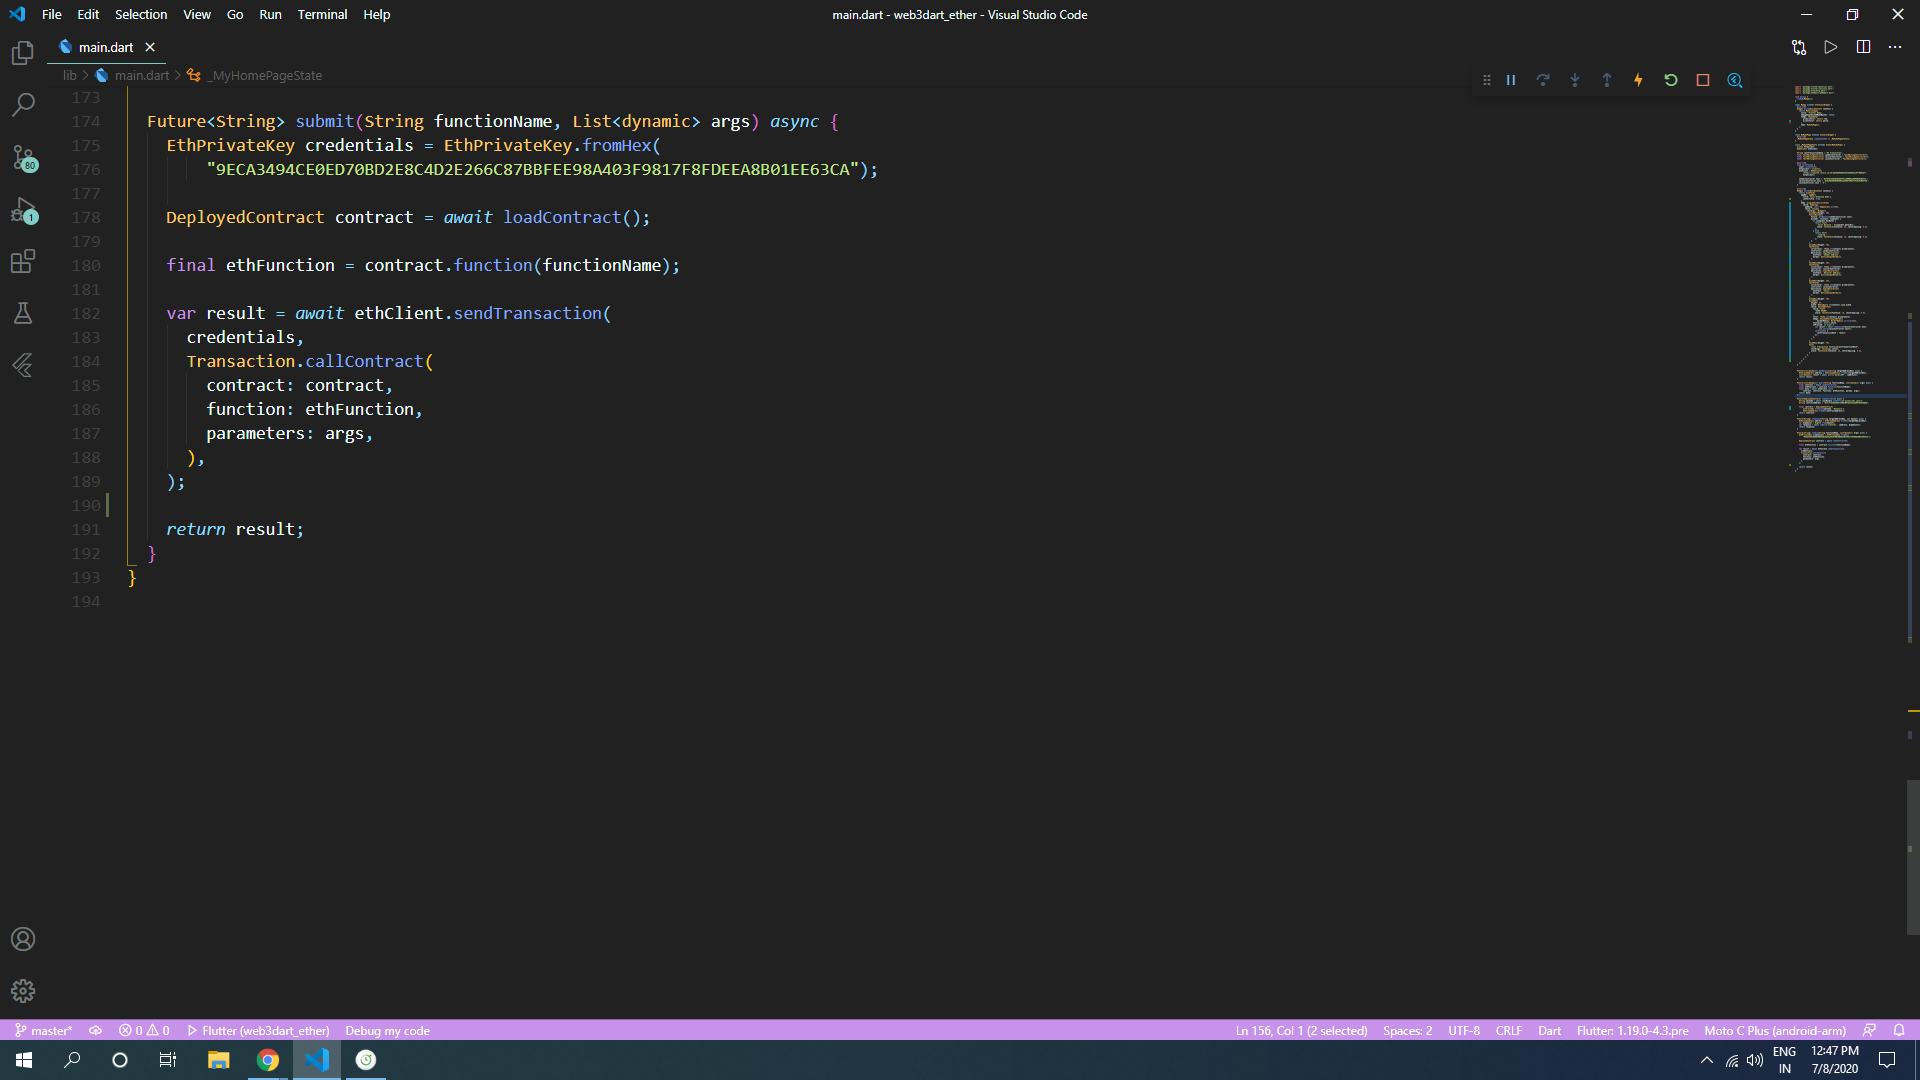Open the Source Control view
Screen dimensions: 1920x1080
23,159
